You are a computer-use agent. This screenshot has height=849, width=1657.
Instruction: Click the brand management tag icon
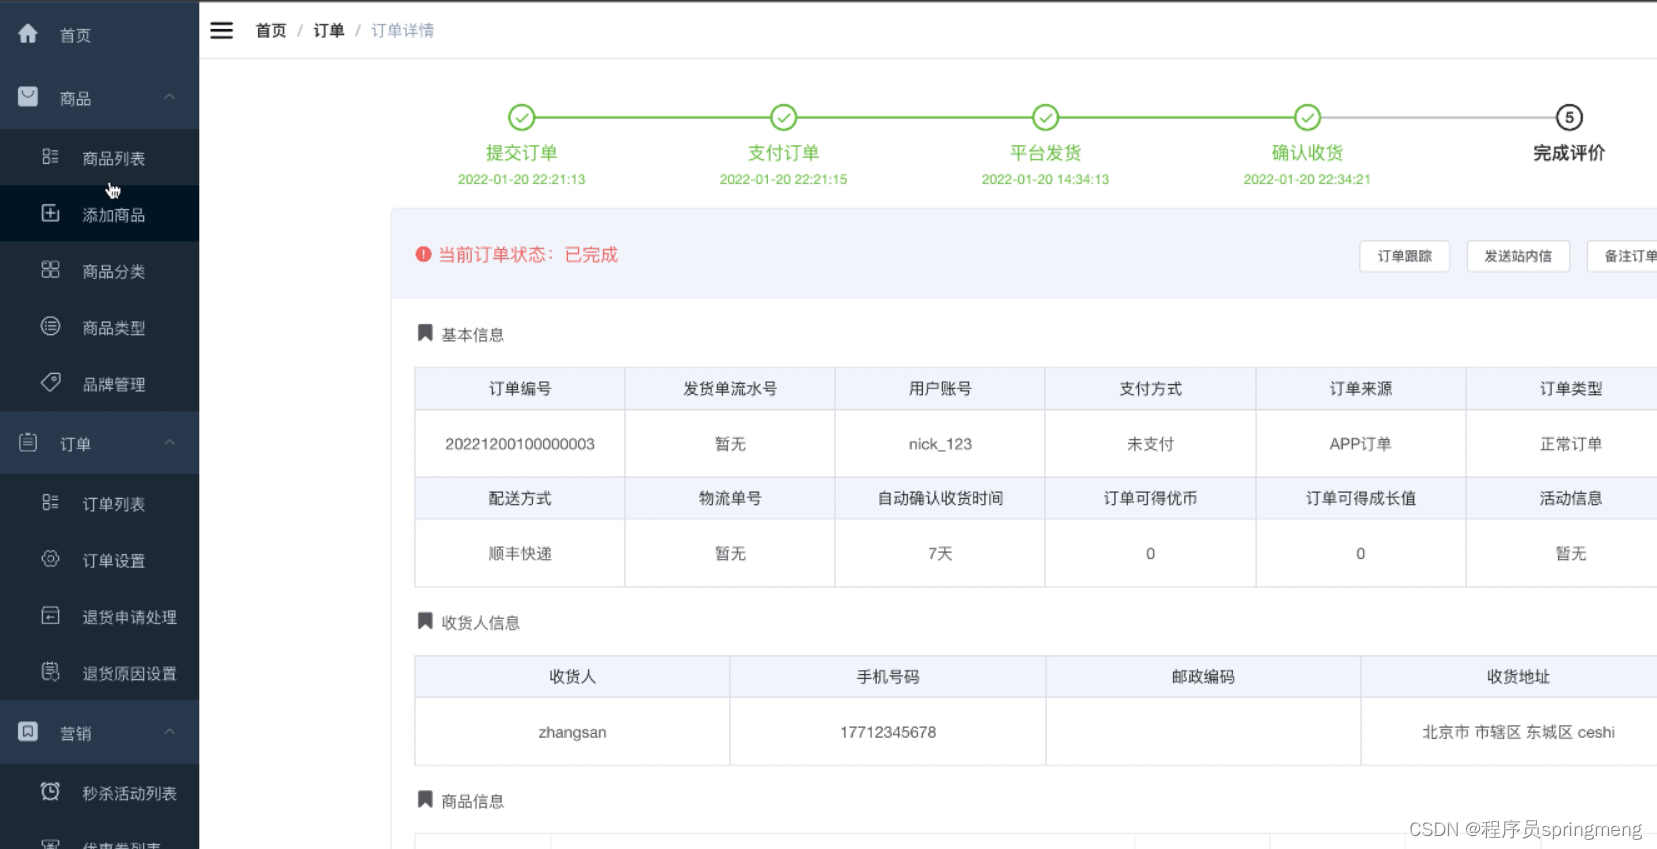pos(50,383)
